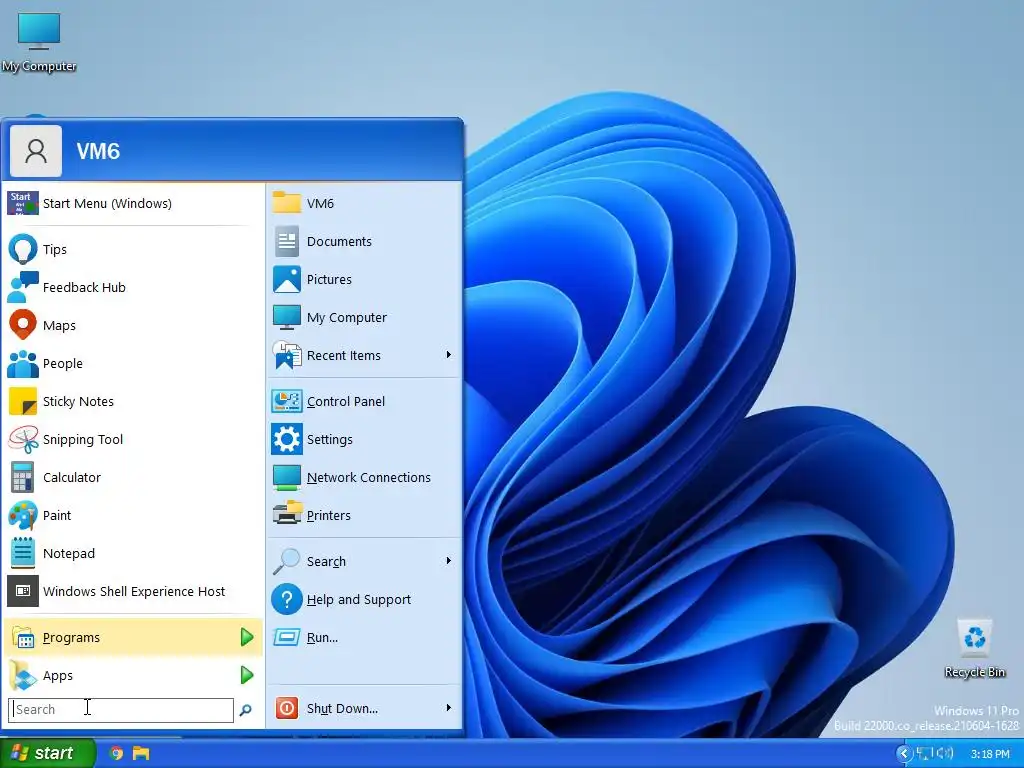Open the Documents folder icon
The image size is (1024, 768).
pyautogui.click(x=287, y=241)
